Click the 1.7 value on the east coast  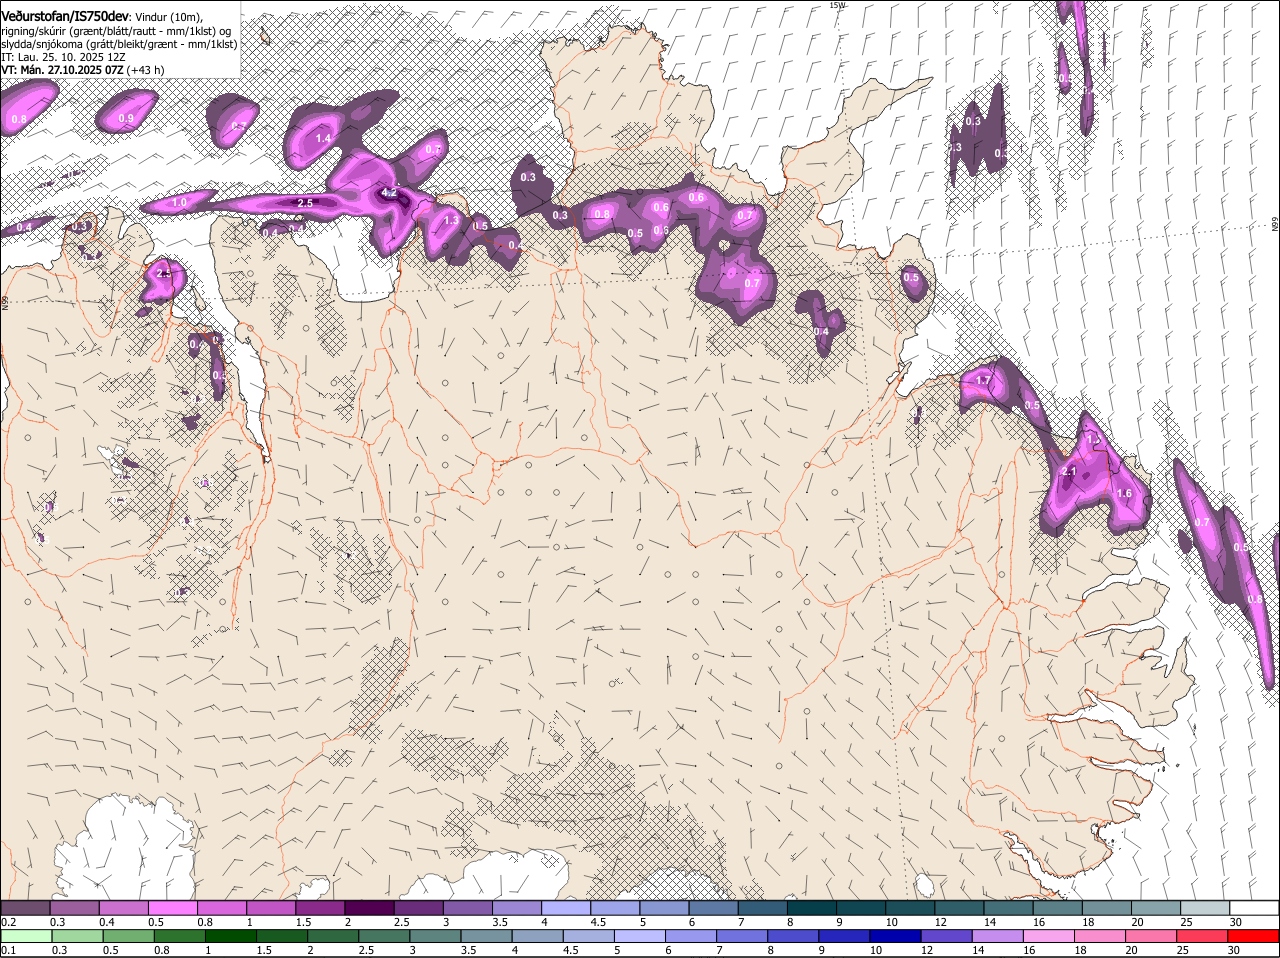pos(983,380)
